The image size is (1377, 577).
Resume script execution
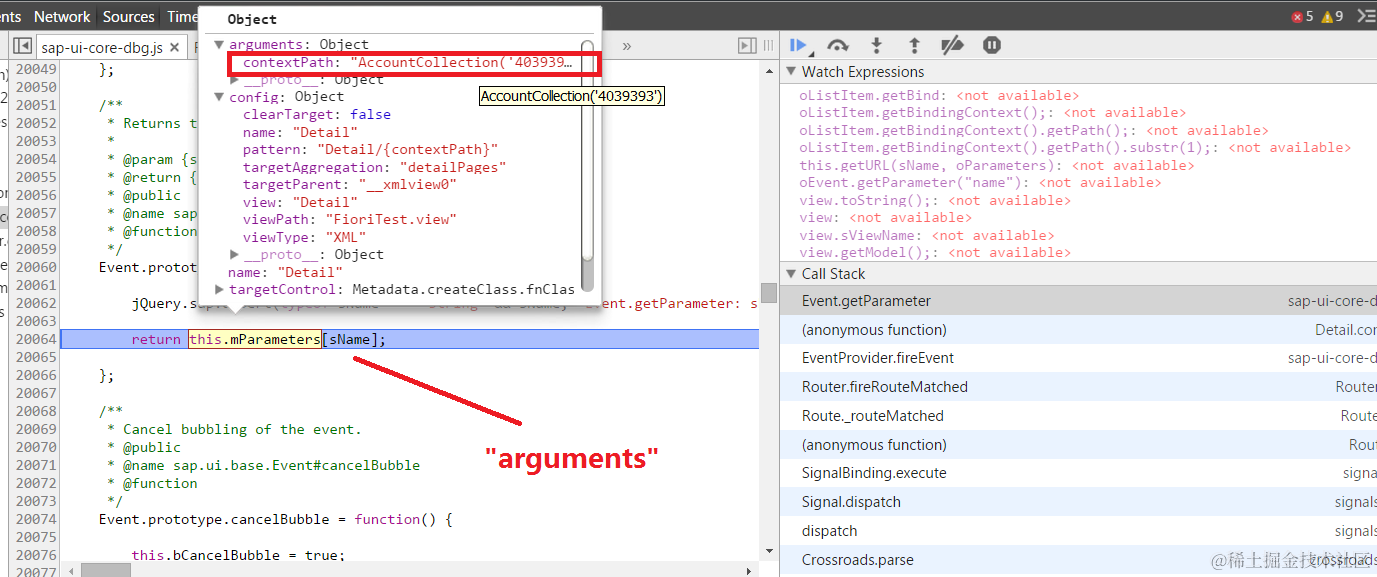pyautogui.click(x=798, y=45)
